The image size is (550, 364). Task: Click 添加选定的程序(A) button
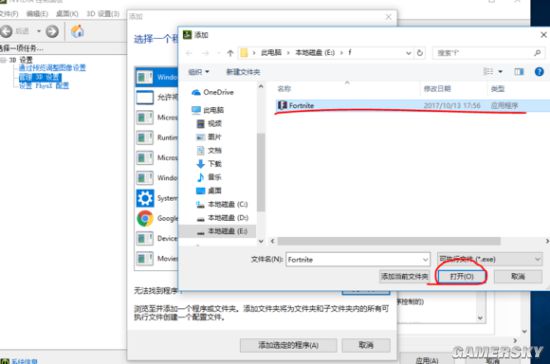coord(288,345)
